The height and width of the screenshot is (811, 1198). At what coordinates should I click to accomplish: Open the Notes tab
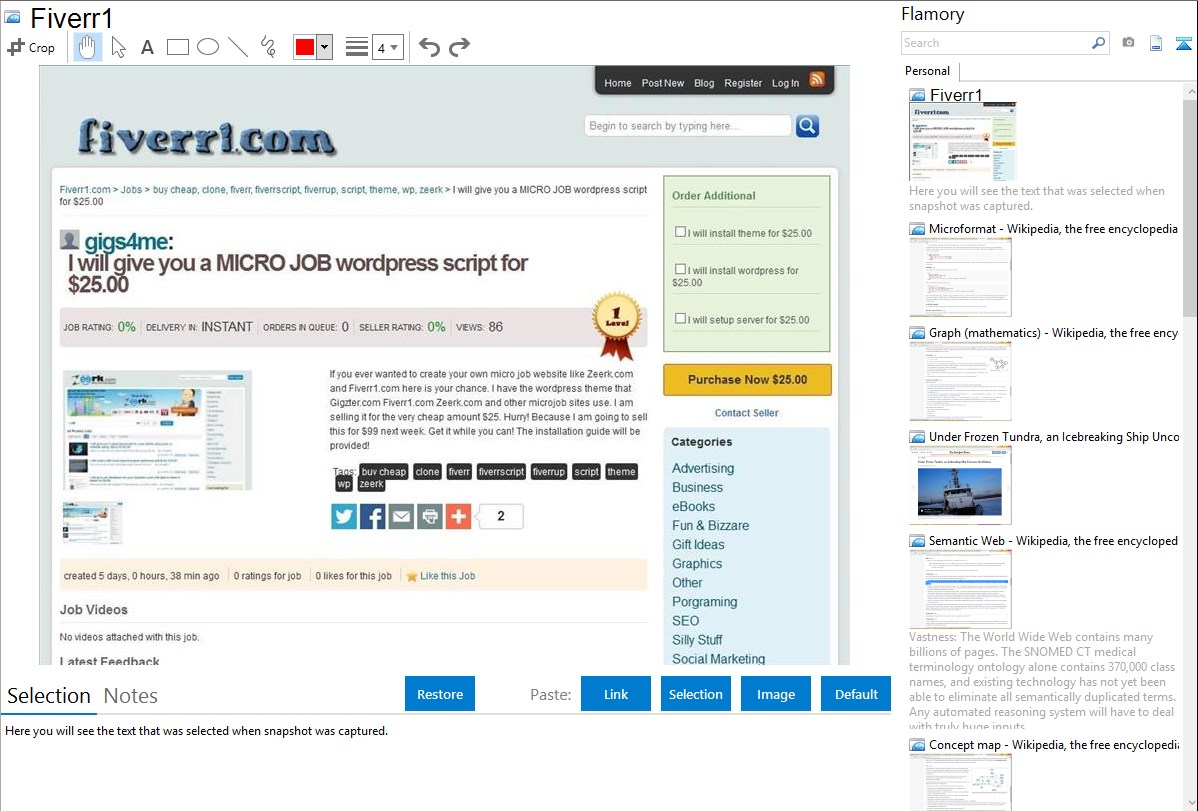click(x=131, y=696)
